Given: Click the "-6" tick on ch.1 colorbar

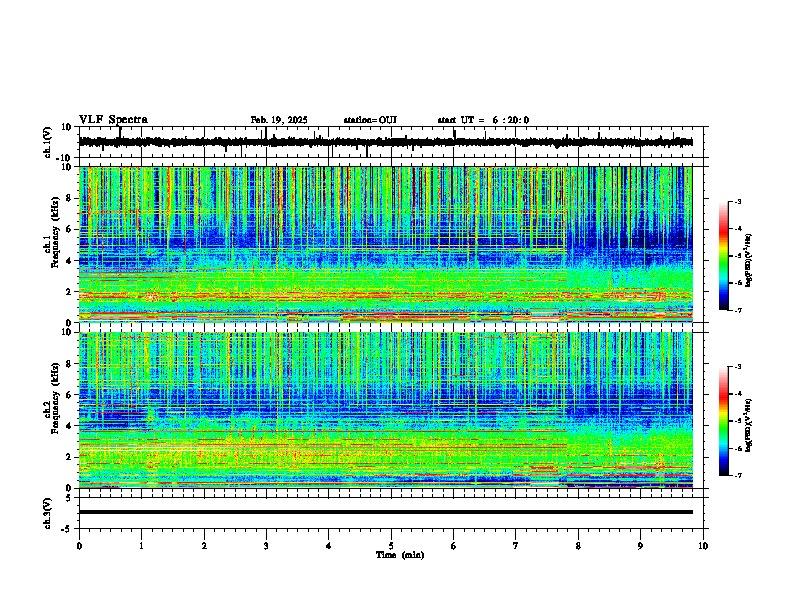Looking at the screenshot, I should click(738, 283).
